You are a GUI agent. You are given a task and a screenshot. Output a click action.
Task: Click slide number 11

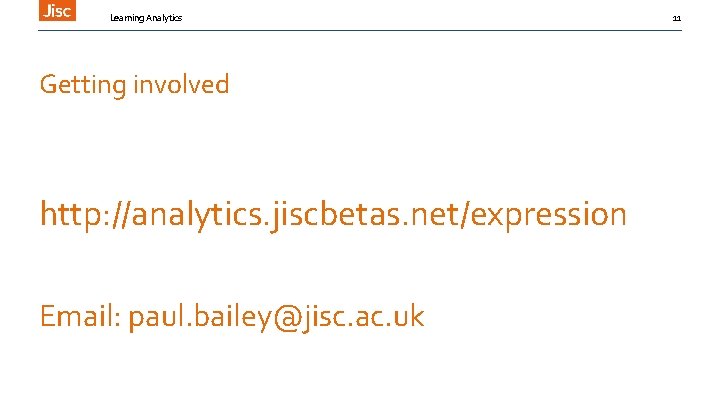(676, 18)
